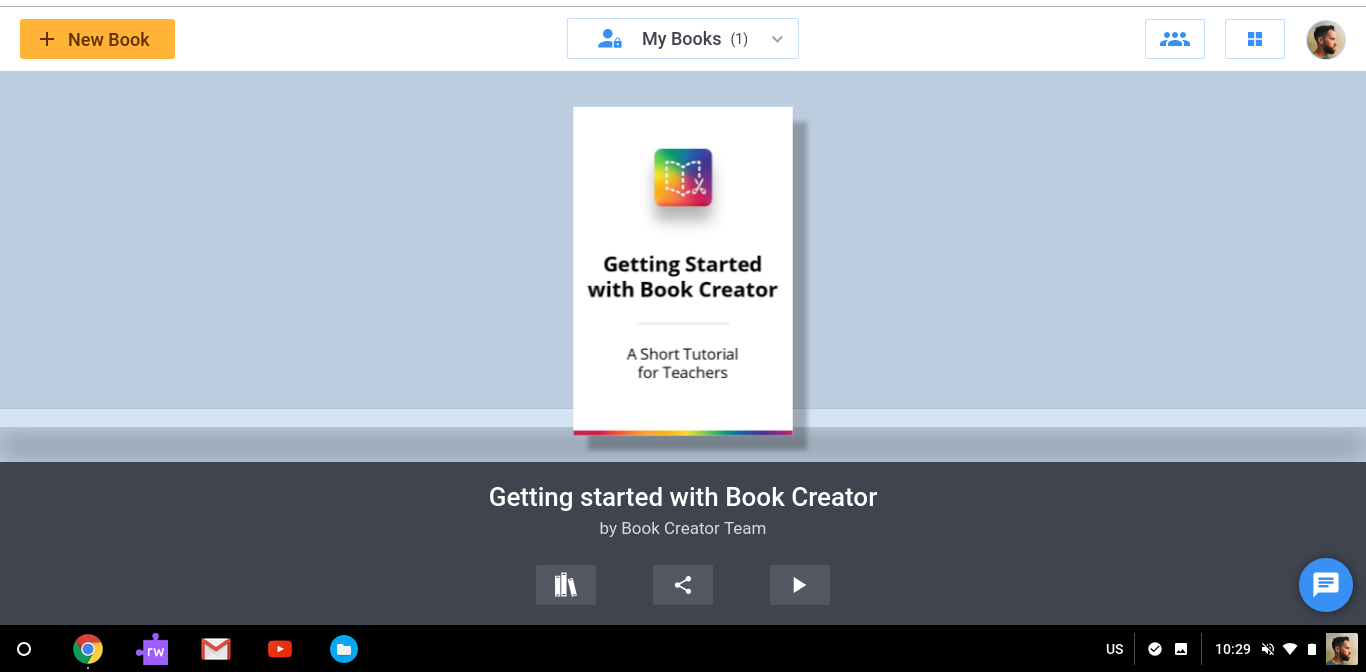The height and width of the screenshot is (672, 1366).
Task: Launch Google Chrome from the shelf
Action: click(x=88, y=649)
